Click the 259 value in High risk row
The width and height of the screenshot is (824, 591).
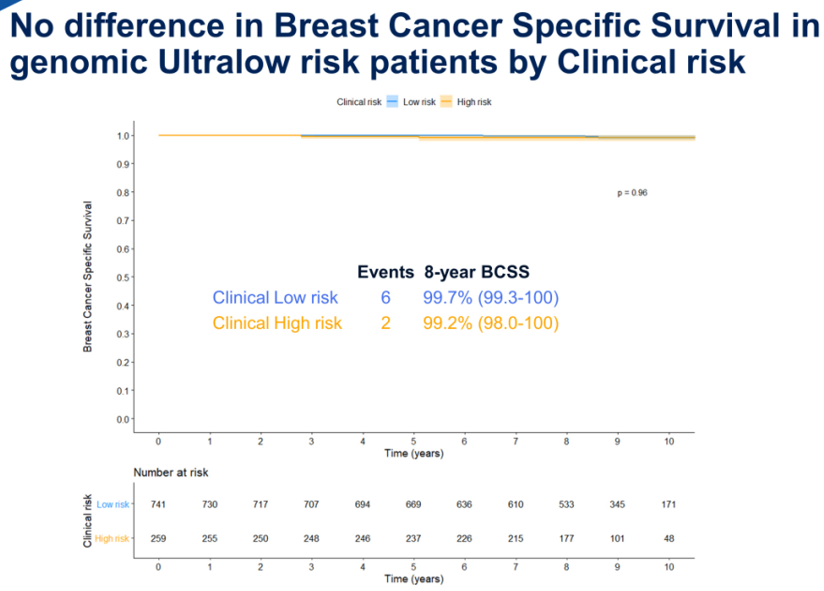point(158,538)
